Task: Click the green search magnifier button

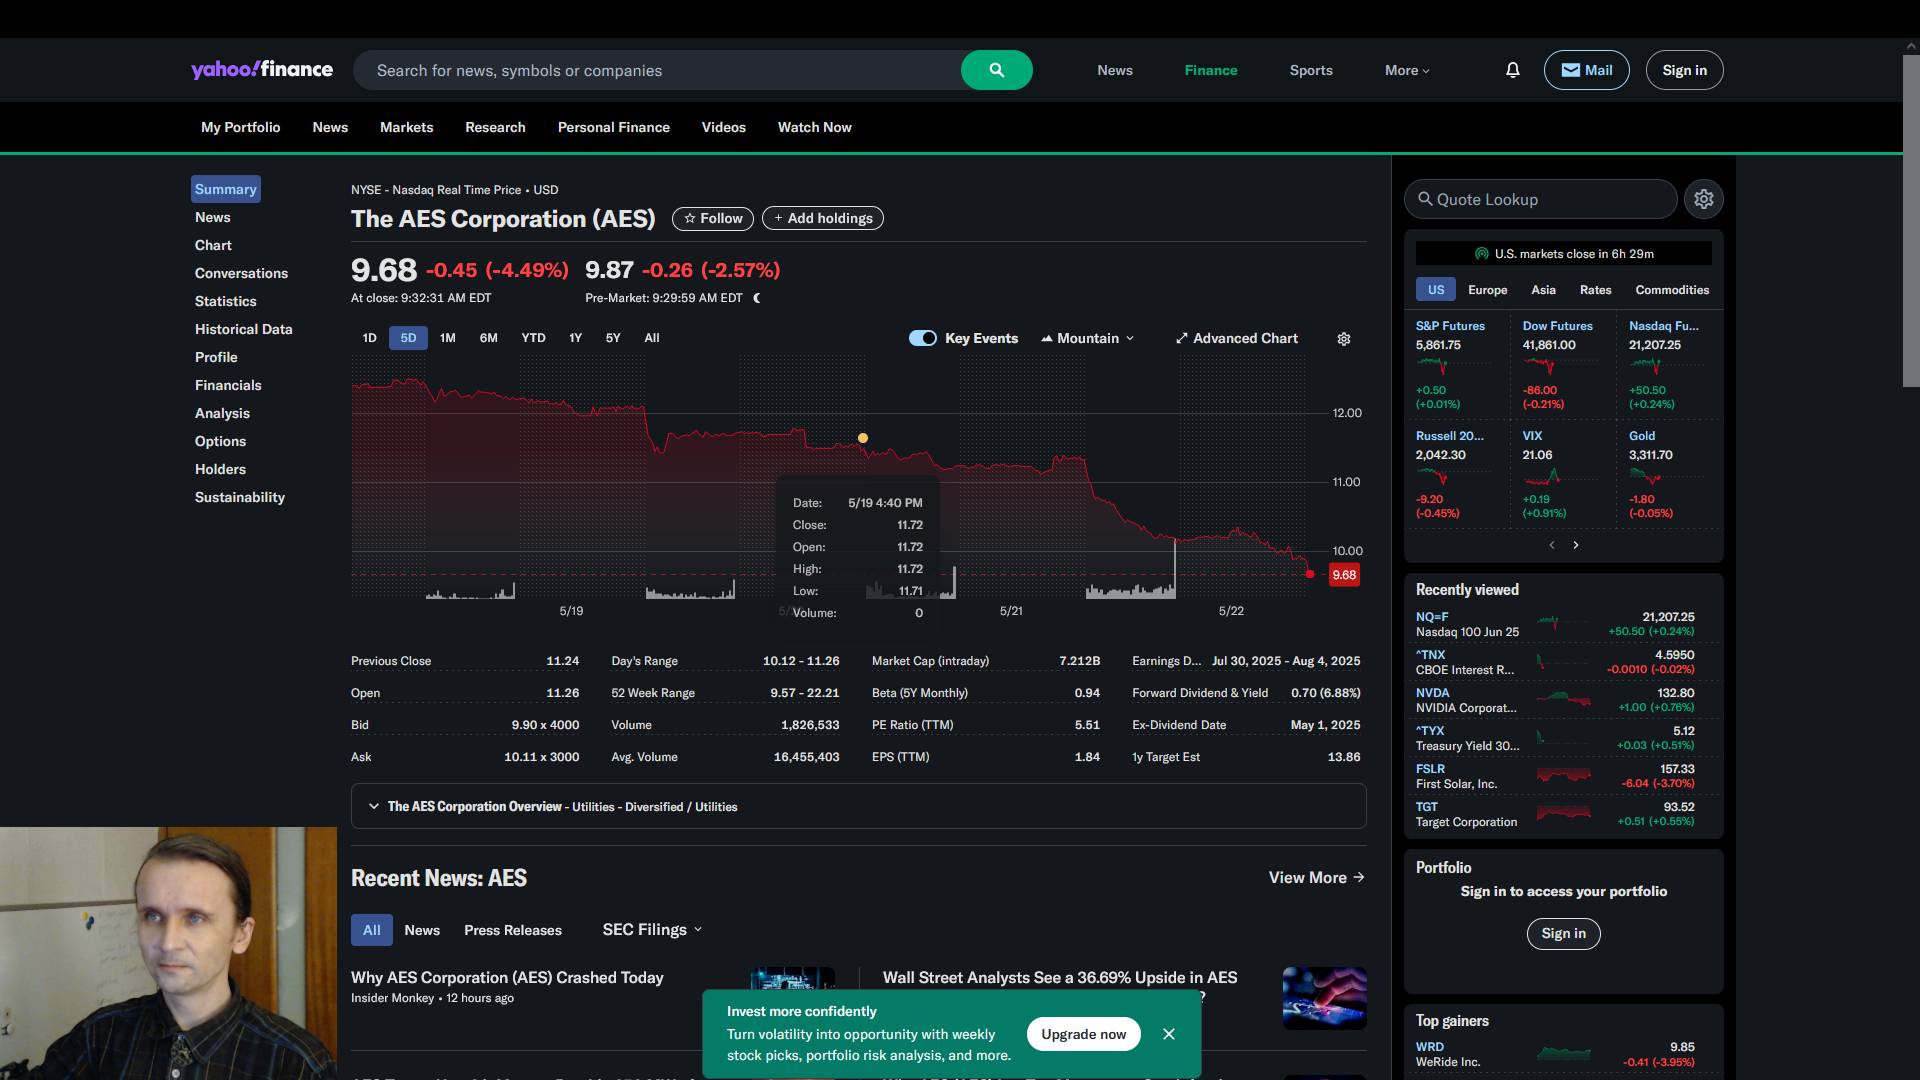Action: pyautogui.click(x=996, y=70)
